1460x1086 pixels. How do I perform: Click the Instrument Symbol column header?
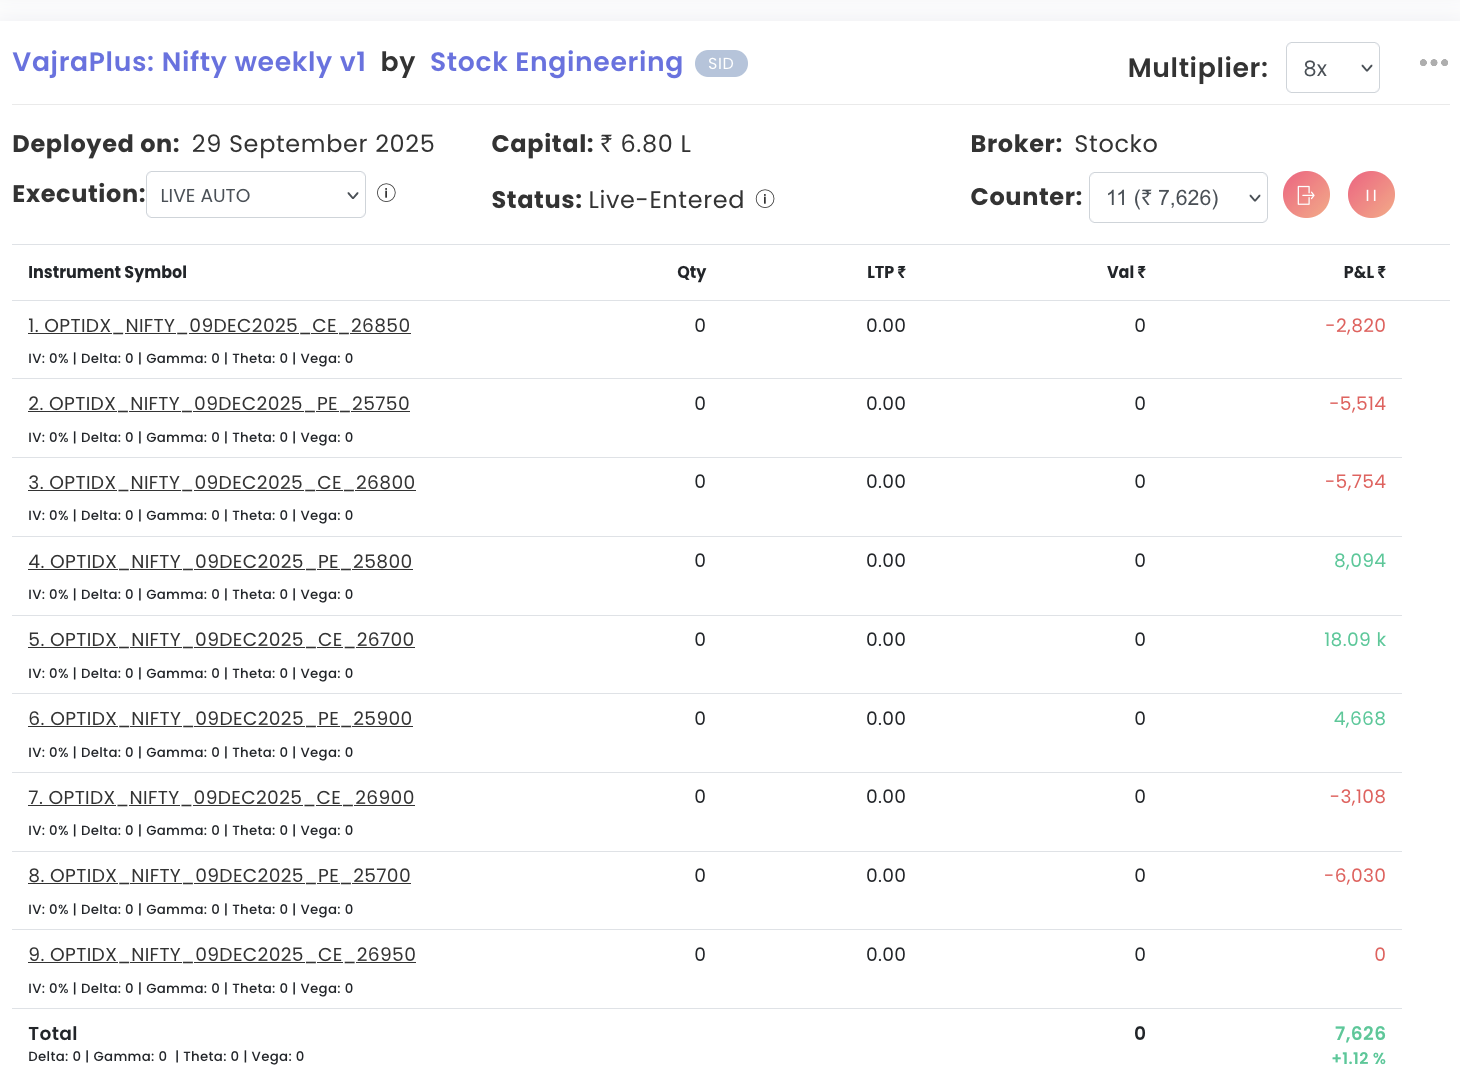[x=107, y=272]
